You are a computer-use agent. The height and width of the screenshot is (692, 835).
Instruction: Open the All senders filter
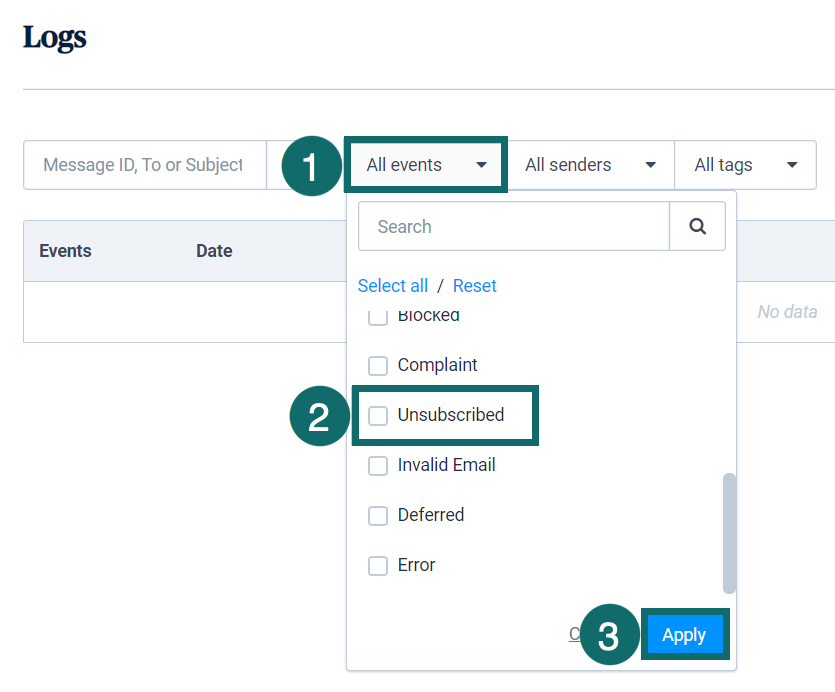click(590, 164)
